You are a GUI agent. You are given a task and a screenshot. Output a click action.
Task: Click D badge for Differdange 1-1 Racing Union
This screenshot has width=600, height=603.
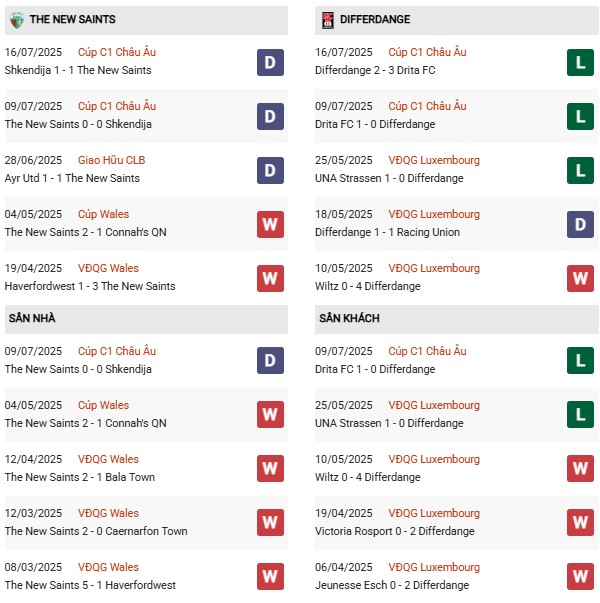point(579,224)
